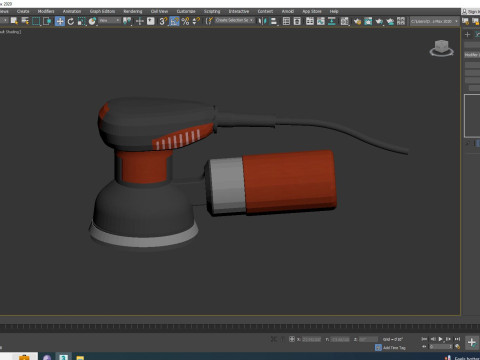This screenshot has height=360, width=480.
Task: Toggle Scene Explorer icon
Action: [x=286, y=21]
